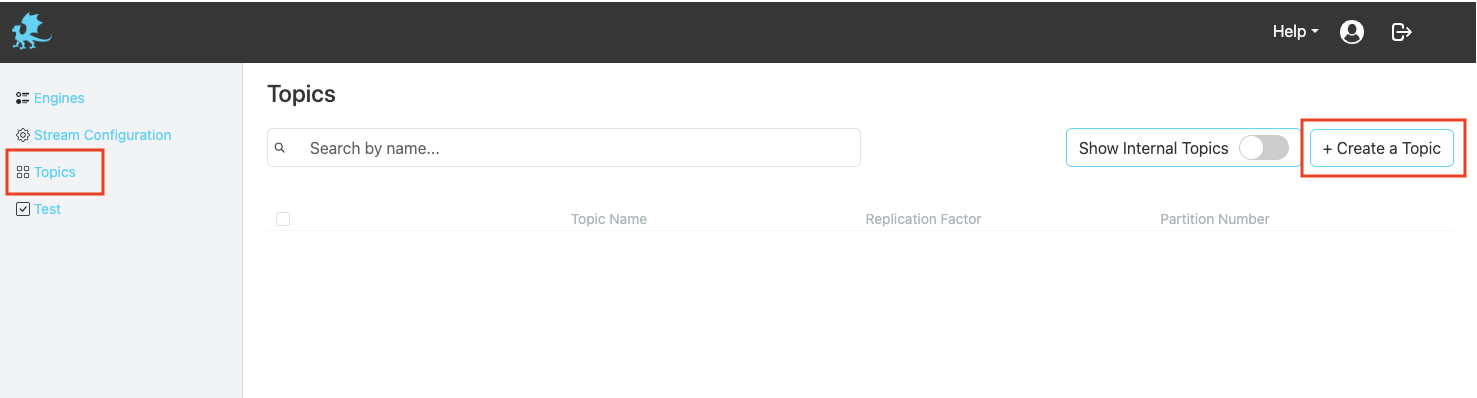The image size is (1477, 398).
Task: Click the Test checkmark icon in sidebar
Action: (x=23, y=209)
